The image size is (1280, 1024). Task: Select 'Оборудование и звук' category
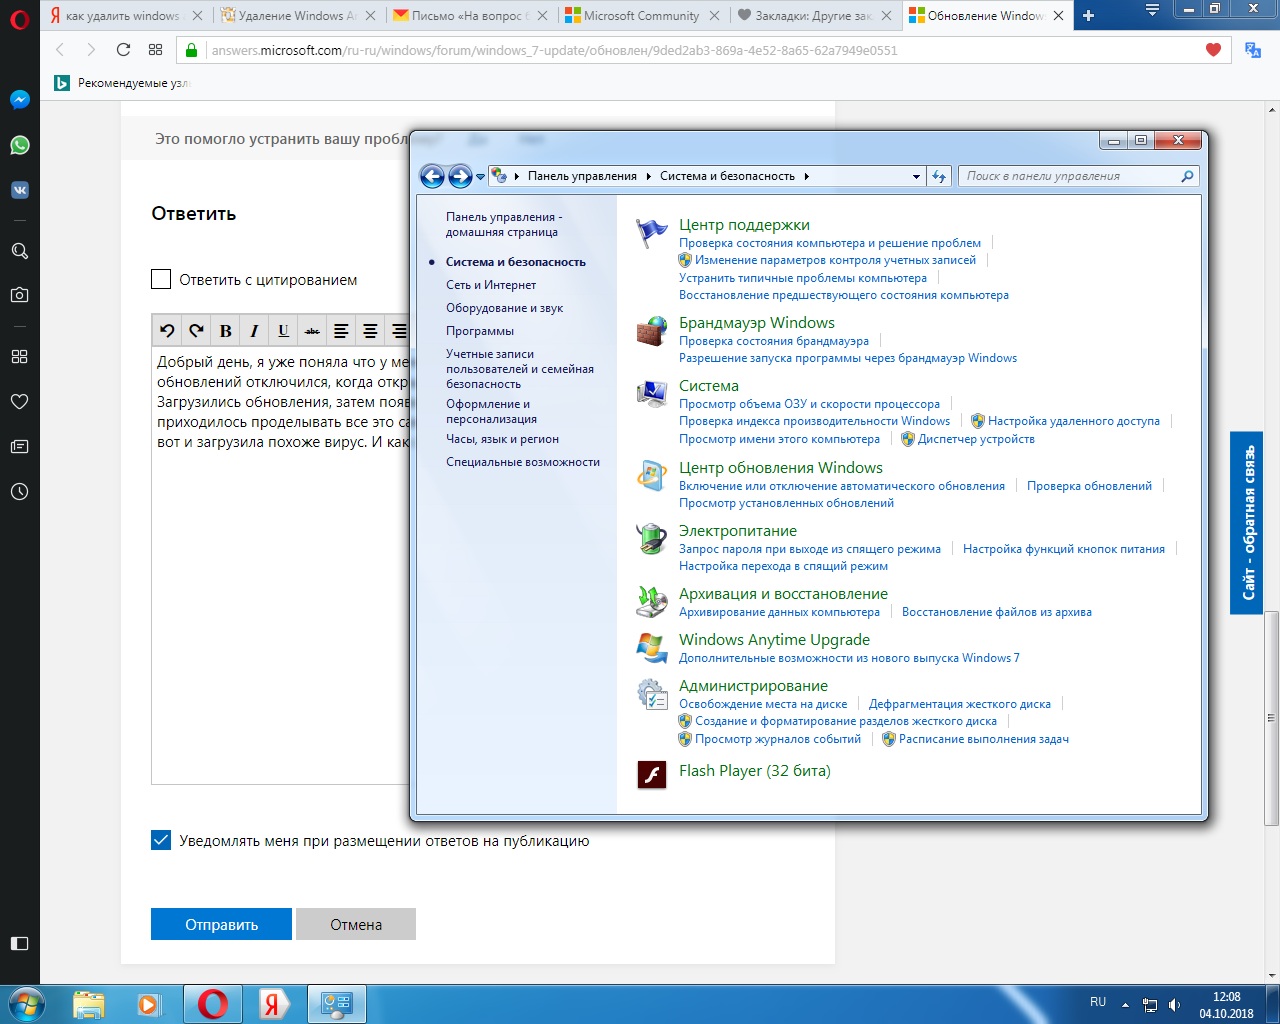tap(504, 308)
